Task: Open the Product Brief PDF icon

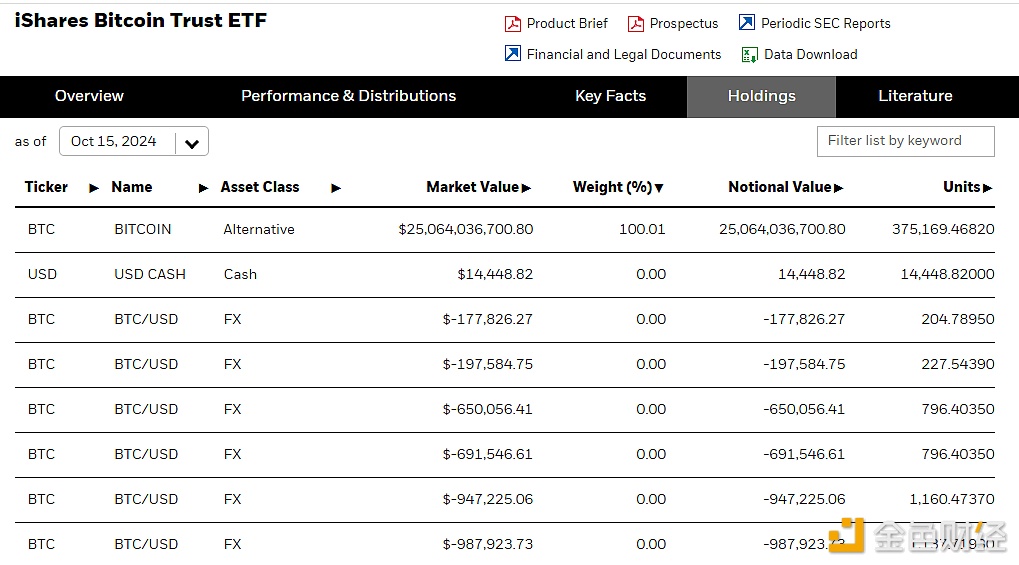Action: 513,24
